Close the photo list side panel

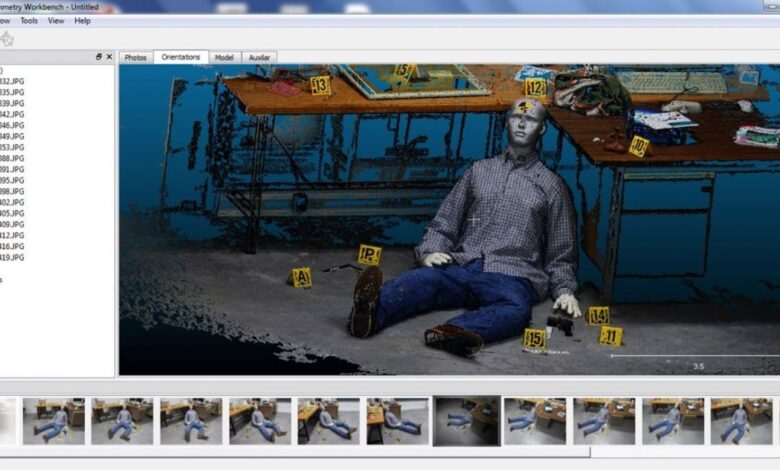click(109, 57)
